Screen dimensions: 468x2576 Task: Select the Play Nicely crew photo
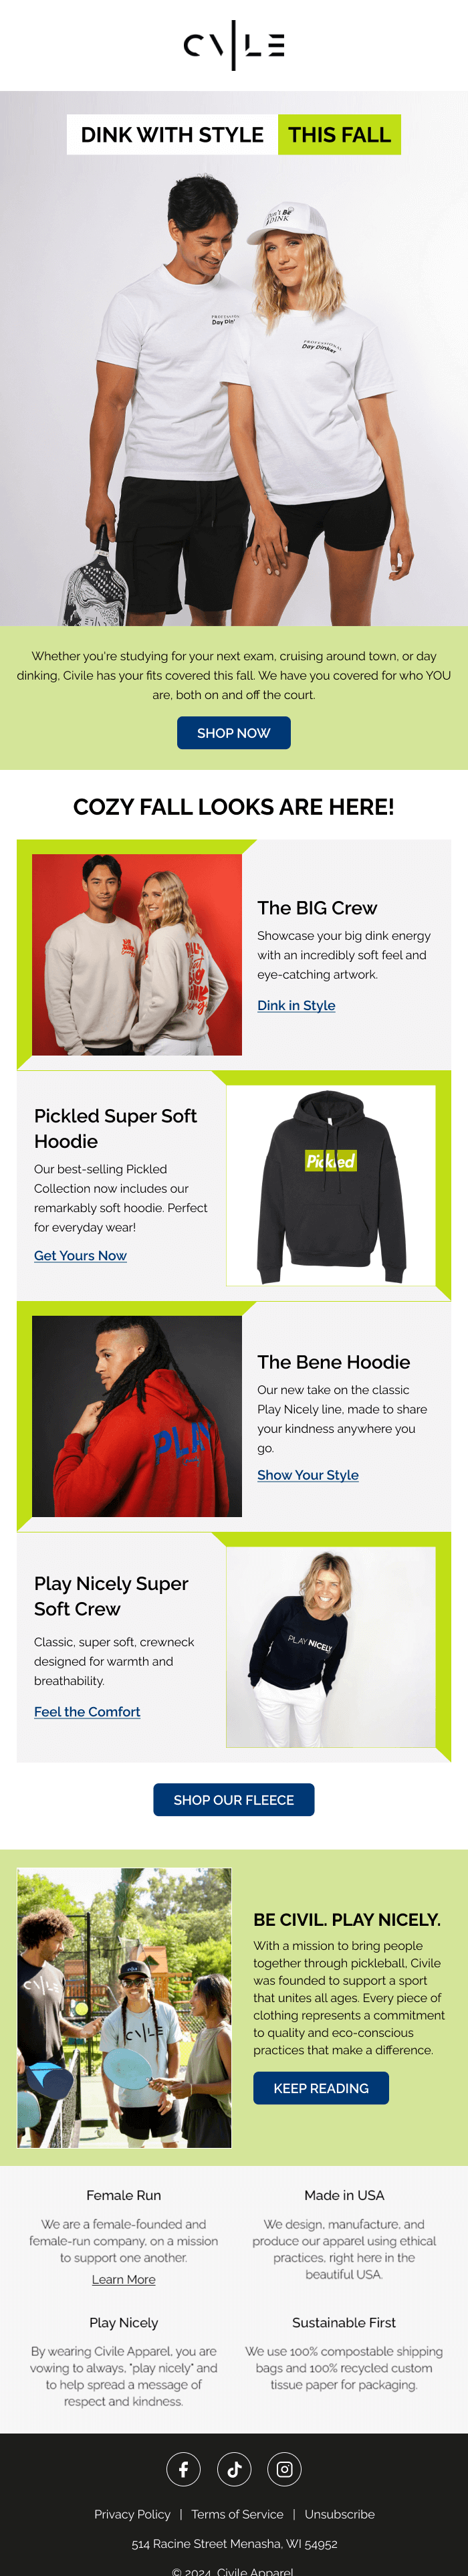(x=331, y=1646)
